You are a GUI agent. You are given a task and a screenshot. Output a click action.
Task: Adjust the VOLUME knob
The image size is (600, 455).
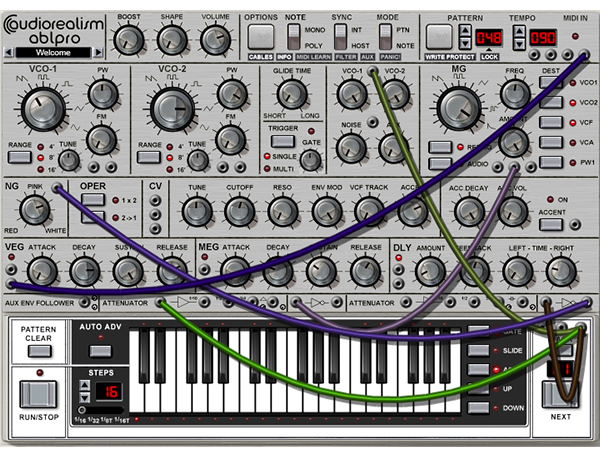pyautogui.click(x=215, y=40)
